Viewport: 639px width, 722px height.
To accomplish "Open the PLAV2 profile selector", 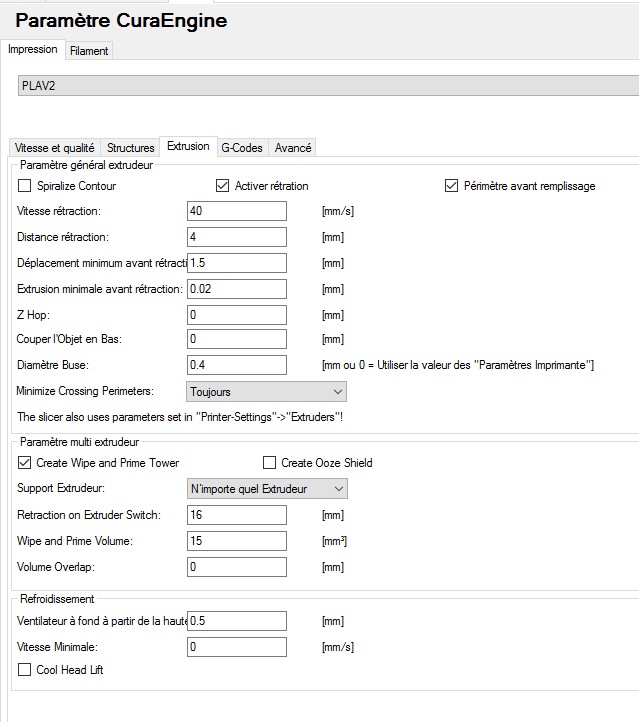I will [328, 86].
